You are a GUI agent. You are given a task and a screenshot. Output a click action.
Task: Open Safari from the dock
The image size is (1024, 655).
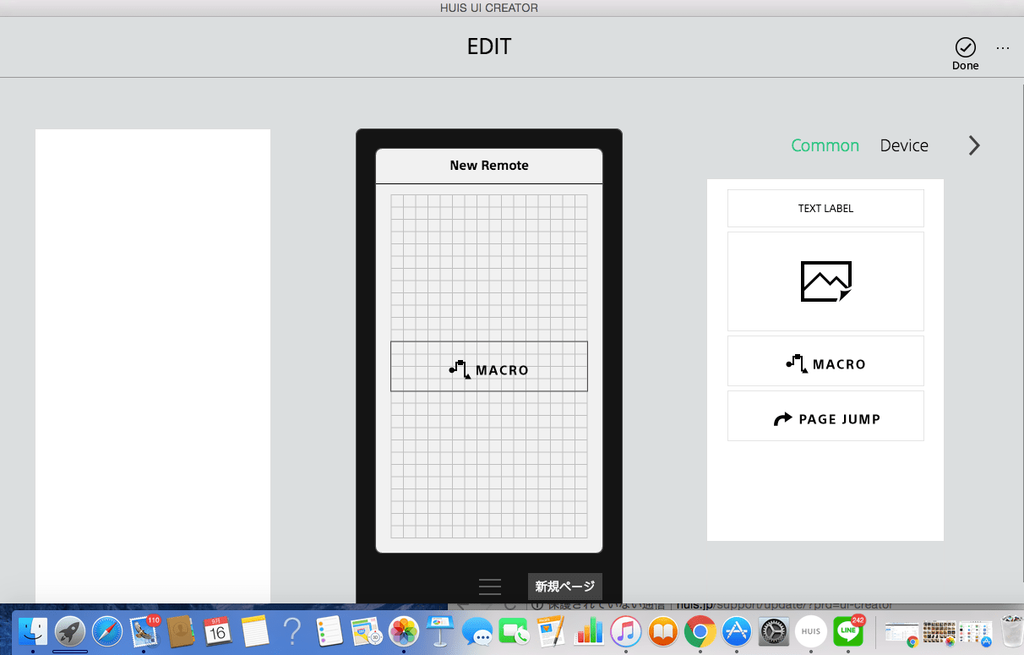tap(107, 631)
